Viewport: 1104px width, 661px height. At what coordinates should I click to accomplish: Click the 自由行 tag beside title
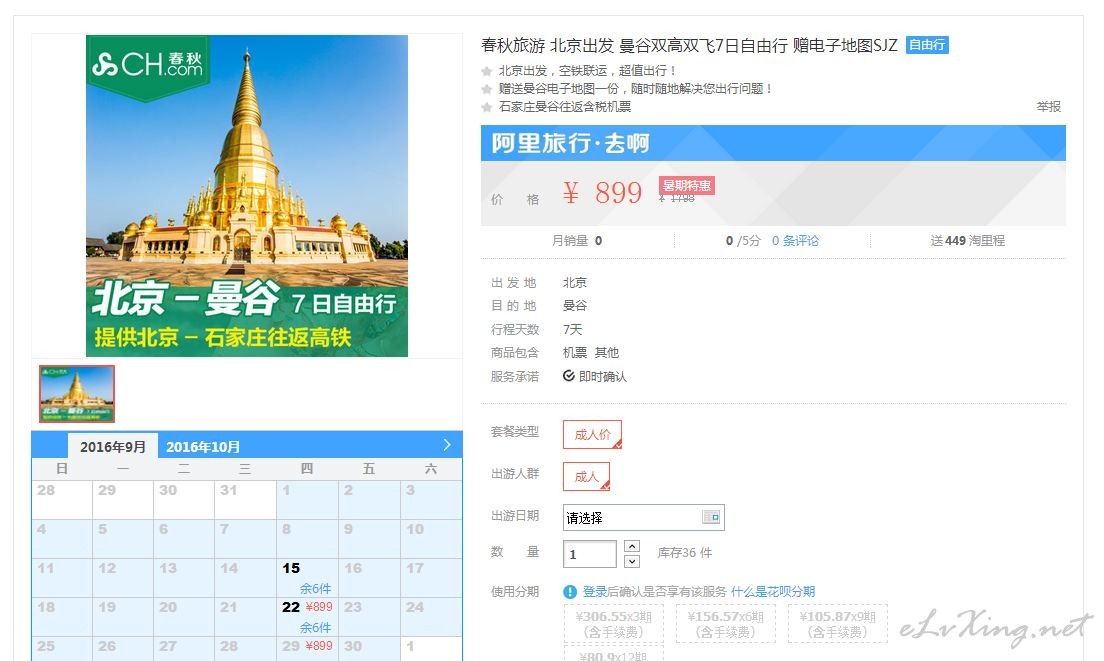pyautogui.click(x=927, y=45)
